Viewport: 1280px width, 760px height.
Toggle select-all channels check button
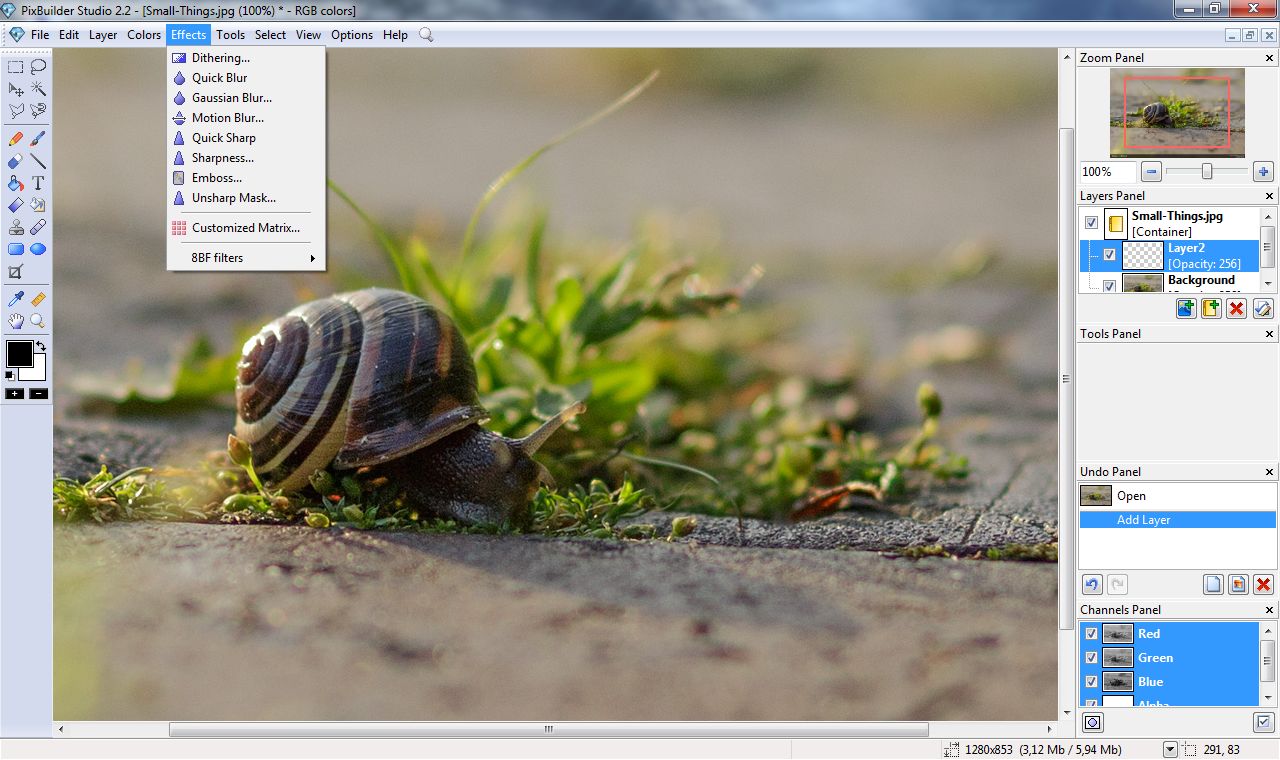pos(1263,722)
